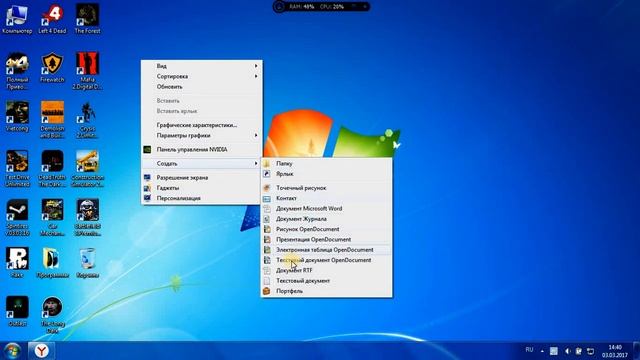640x360 pixels.
Task: Create a plain Текстовый документ
Action: pos(327,280)
